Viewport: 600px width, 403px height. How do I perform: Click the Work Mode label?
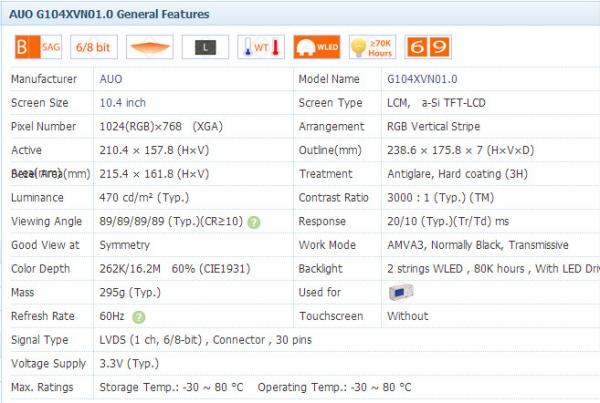pos(327,245)
